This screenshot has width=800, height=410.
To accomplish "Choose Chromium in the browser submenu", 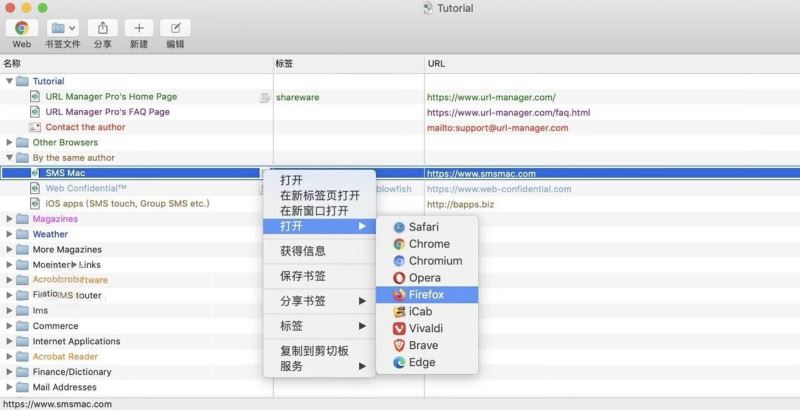I will tap(427, 261).
